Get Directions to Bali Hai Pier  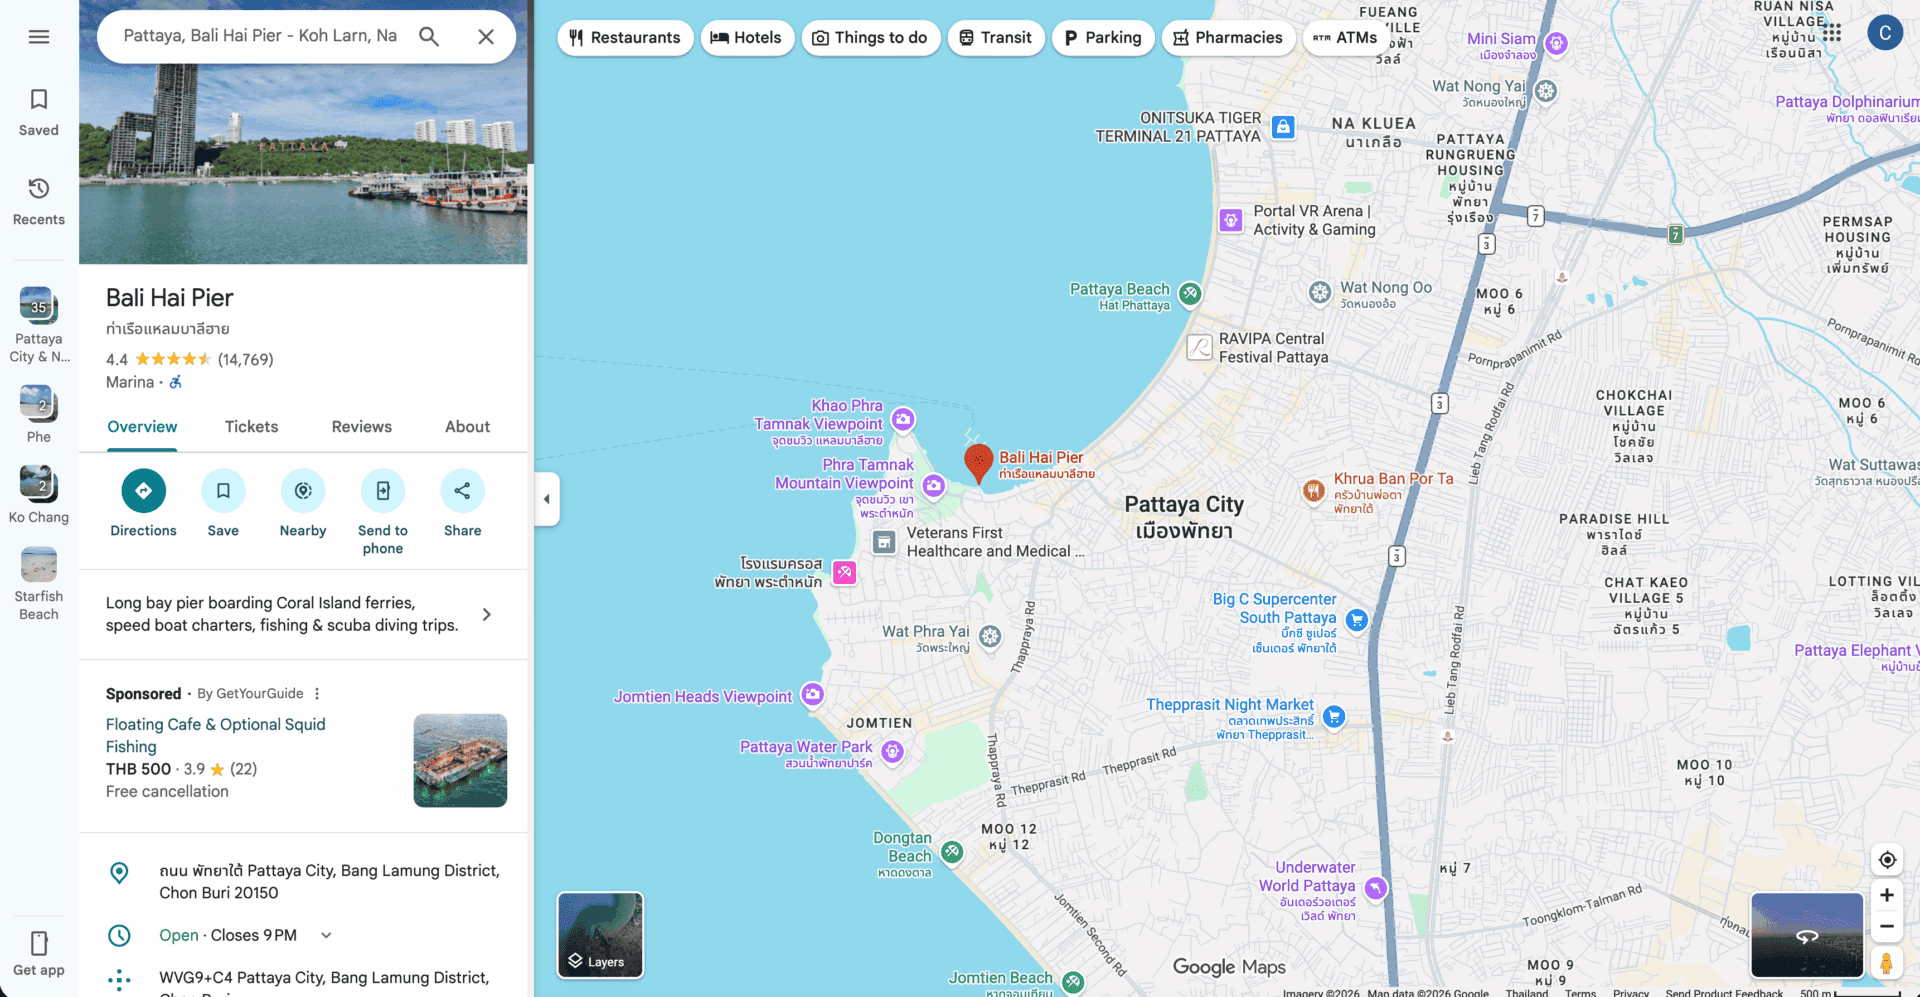(143, 503)
